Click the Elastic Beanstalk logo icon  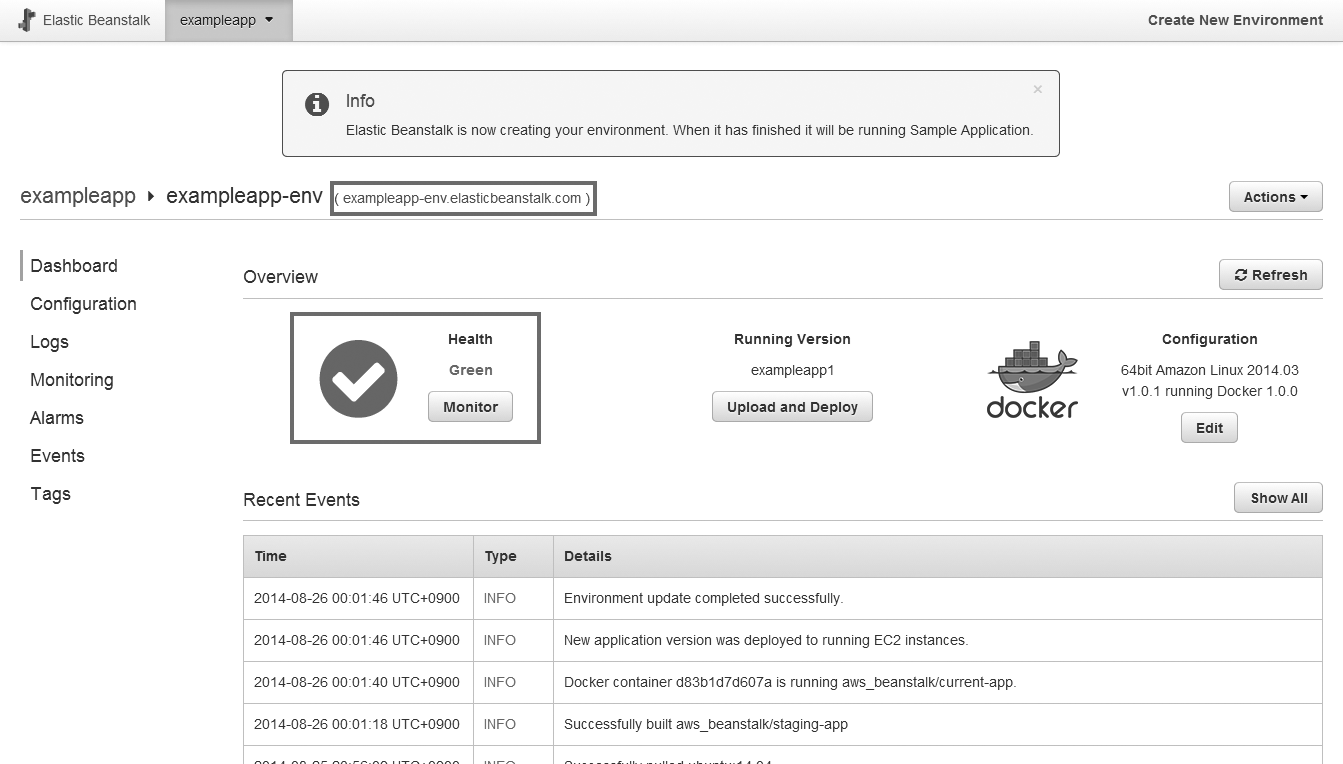pyautogui.click(x=27, y=20)
